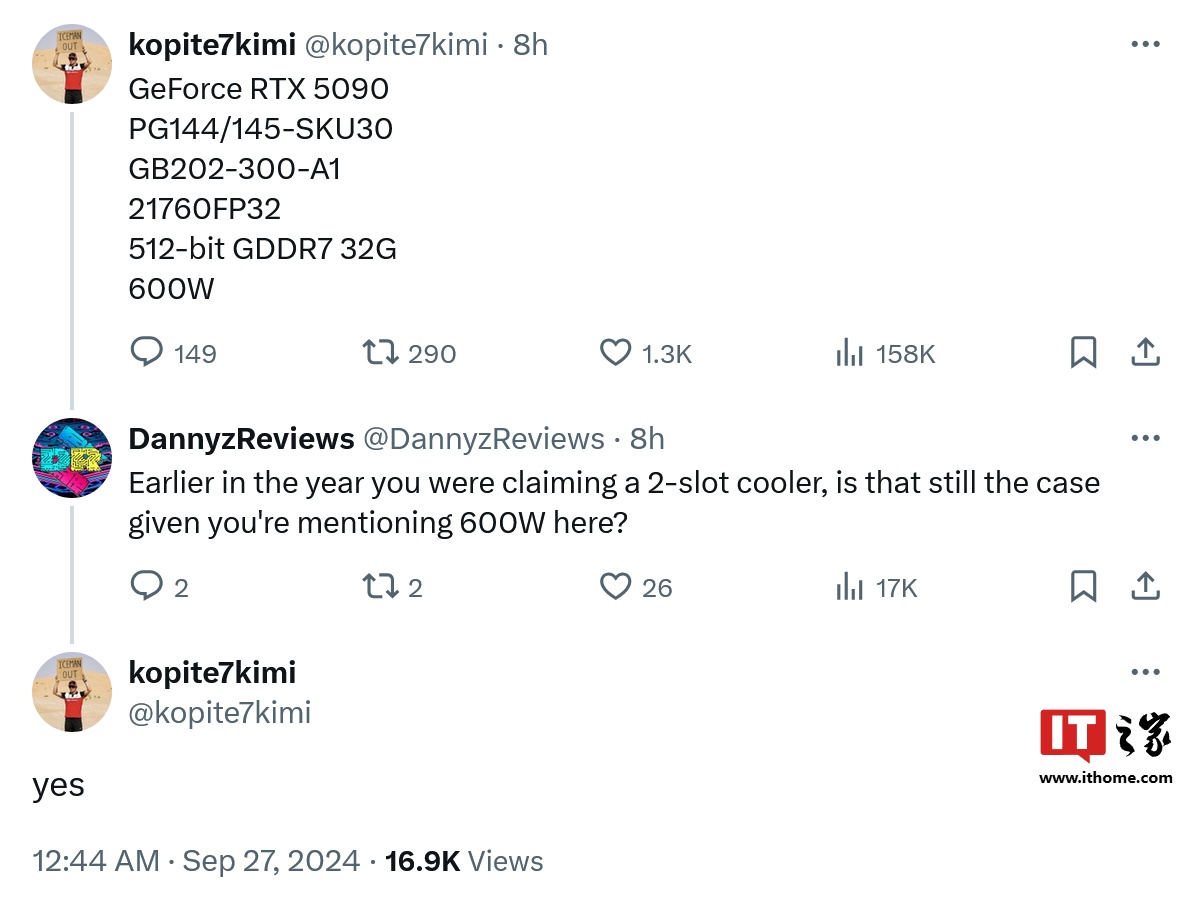The height and width of the screenshot is (900, 1196).
Task: View analytics of the 17K views reply
Action: [849, 586]
